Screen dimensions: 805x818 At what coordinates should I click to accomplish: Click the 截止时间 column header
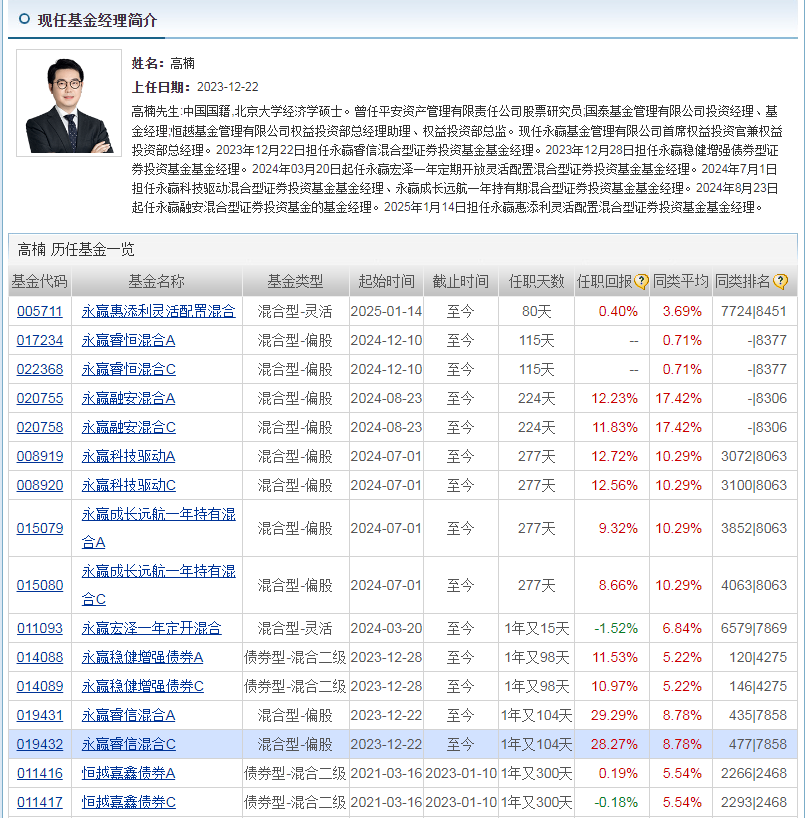(461, 282)
